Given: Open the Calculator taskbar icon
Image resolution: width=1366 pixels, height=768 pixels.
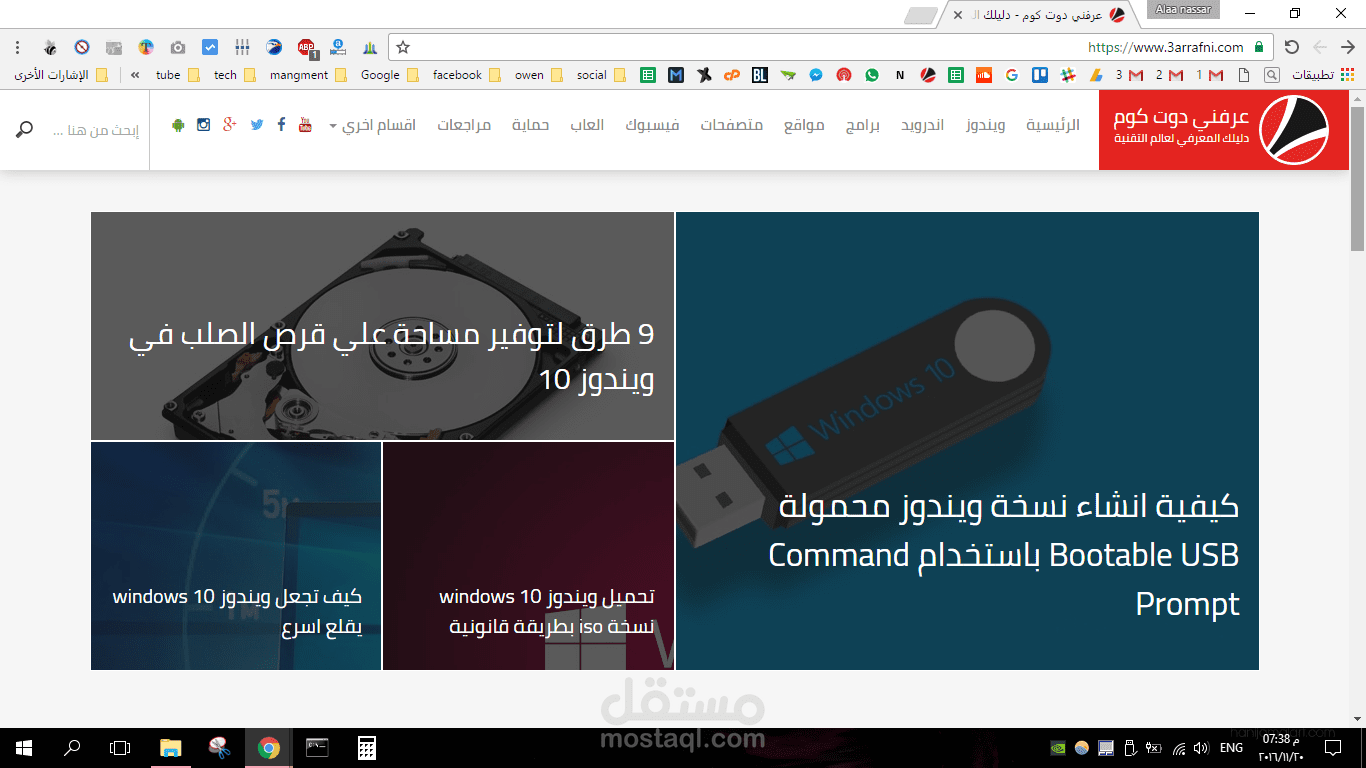Looking at the screenshot, I should click(367, 748).
